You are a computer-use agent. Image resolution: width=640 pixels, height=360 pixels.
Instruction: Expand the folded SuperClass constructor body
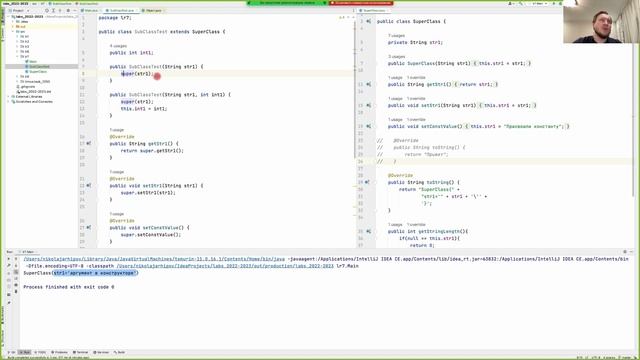[x=502, y=63]
